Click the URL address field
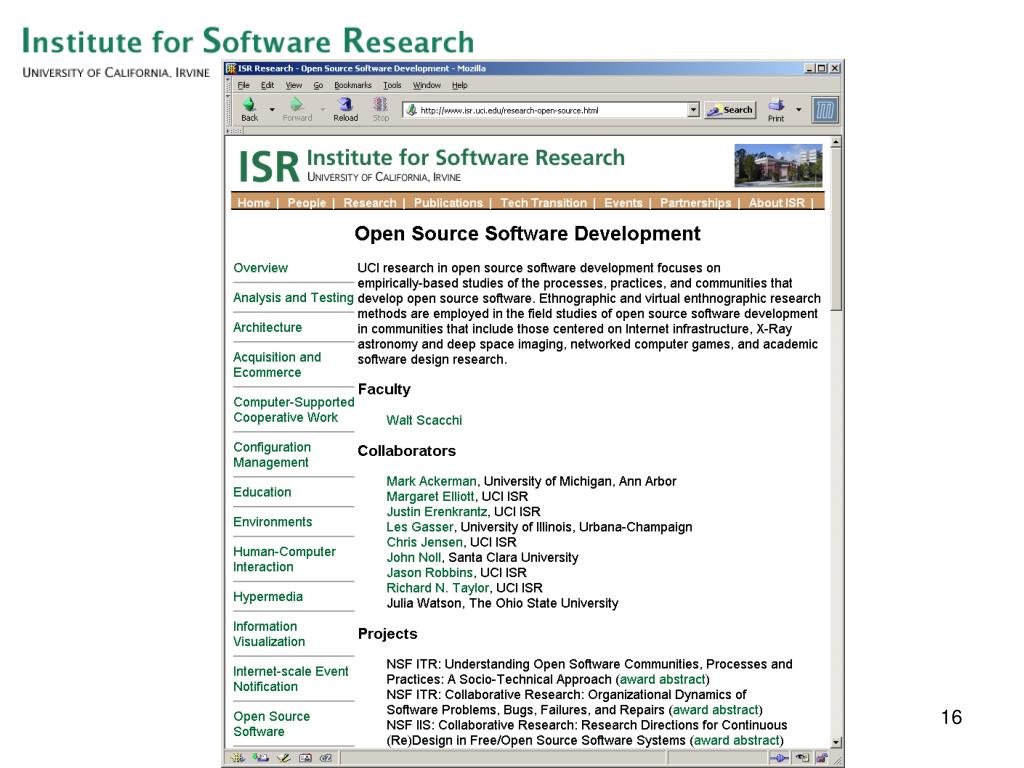 (x=552, y=110)
